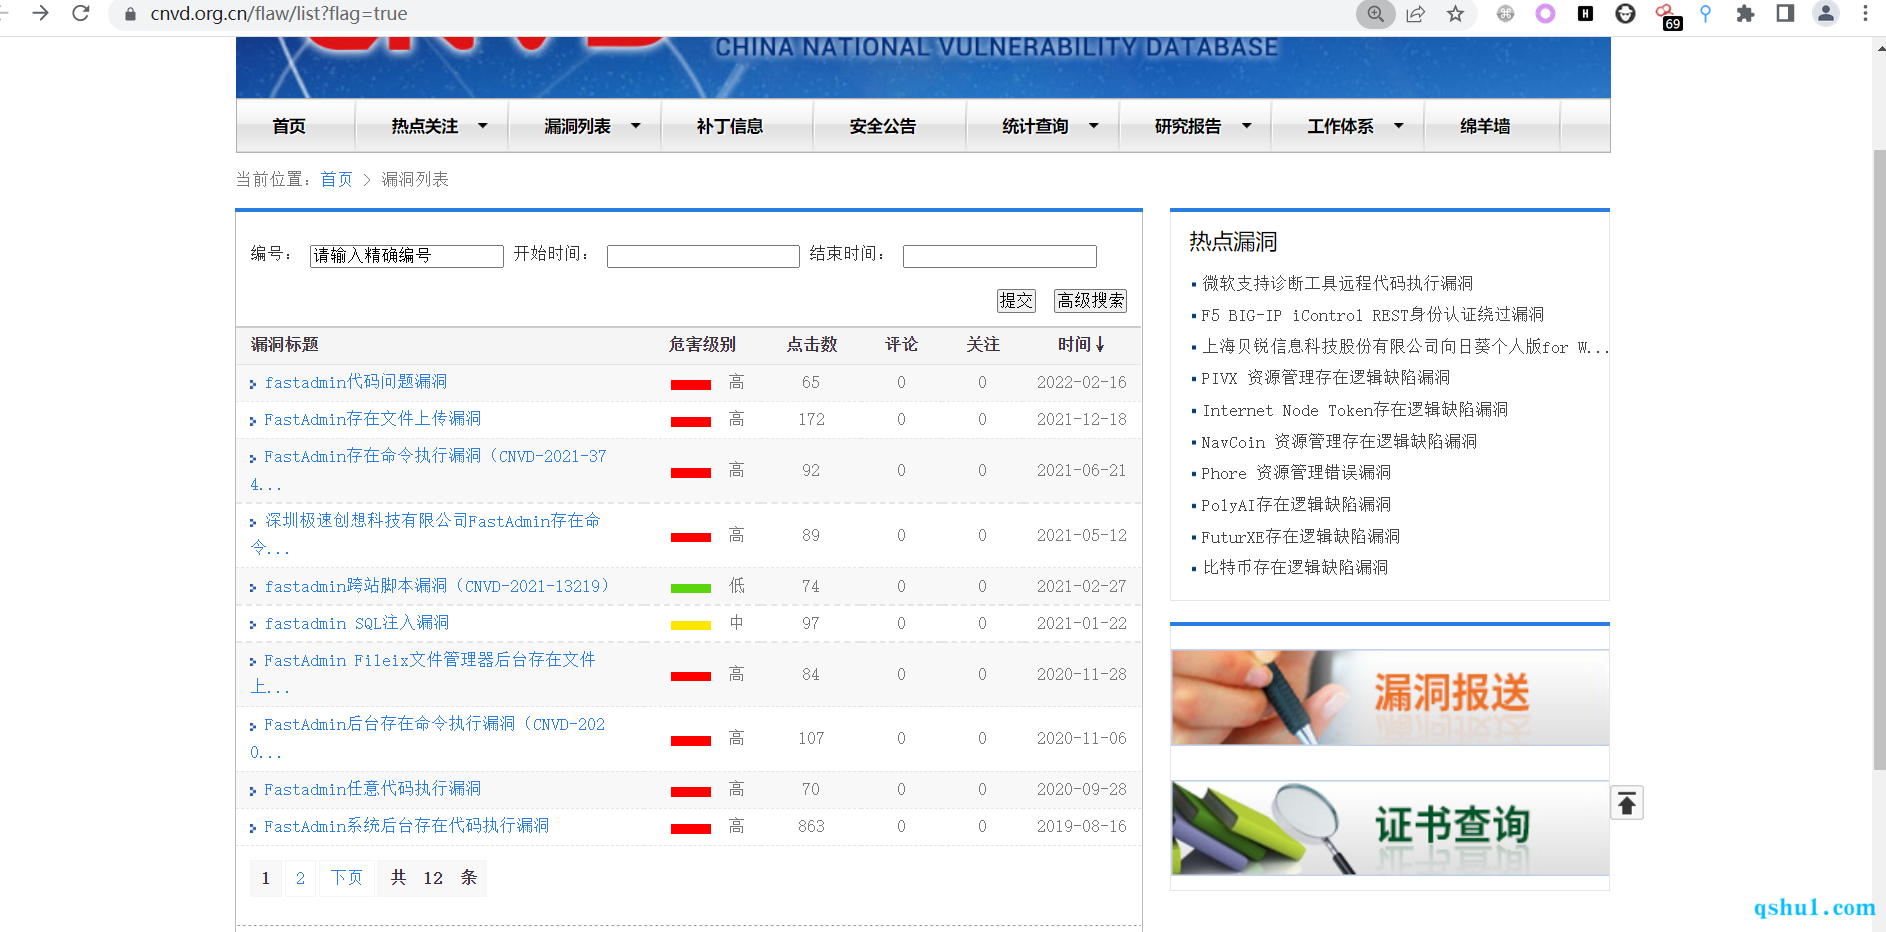Open hot item 微软支持诊断工具远程代码执行漏洞

tap(1337, 284)
